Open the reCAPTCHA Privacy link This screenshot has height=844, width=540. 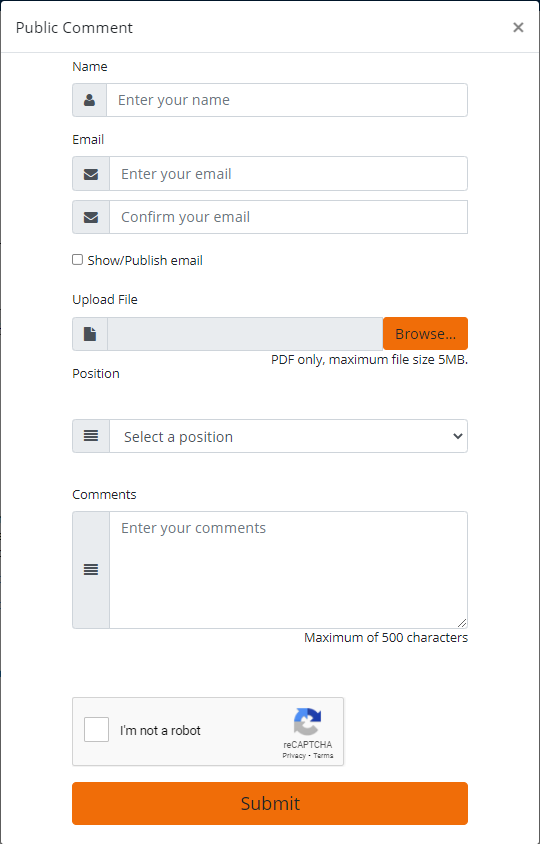point(293,756)
